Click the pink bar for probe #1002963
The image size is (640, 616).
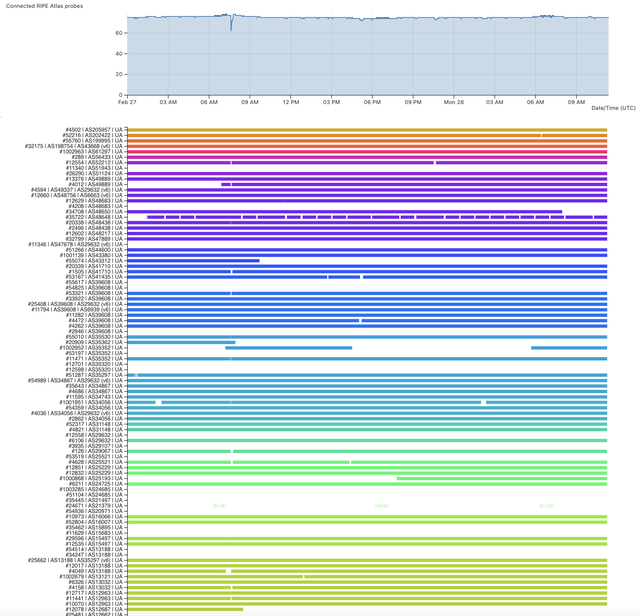[367, 151]
